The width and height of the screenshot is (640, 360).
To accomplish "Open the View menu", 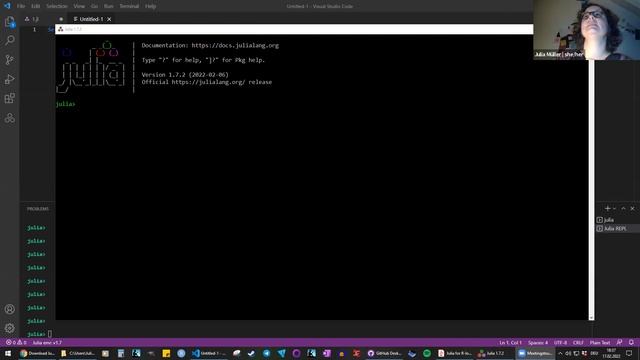I will pyautogui.click(x=79, y=6).
